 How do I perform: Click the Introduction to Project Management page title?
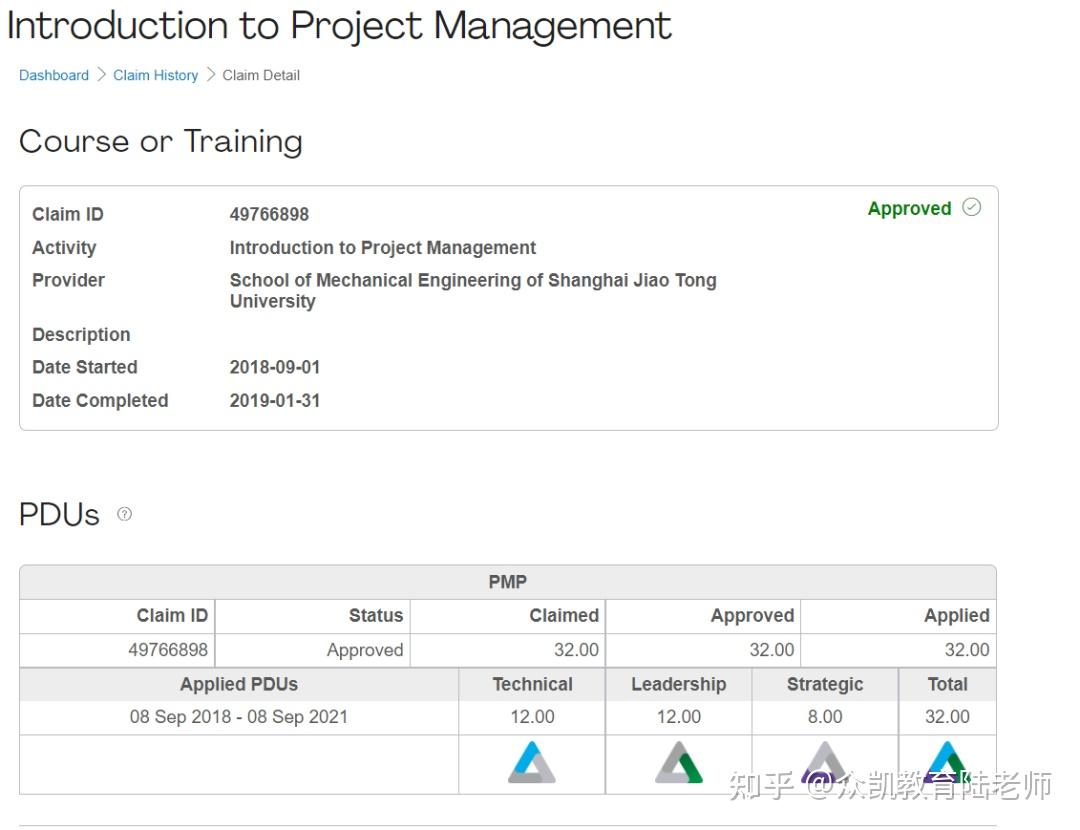pos(339,26)
